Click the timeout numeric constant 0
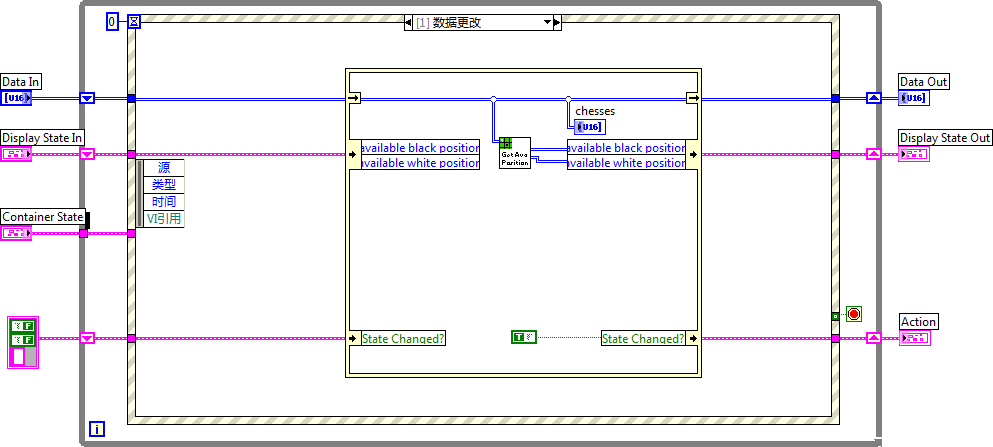 pyautogui.click(x=112, y=21)
